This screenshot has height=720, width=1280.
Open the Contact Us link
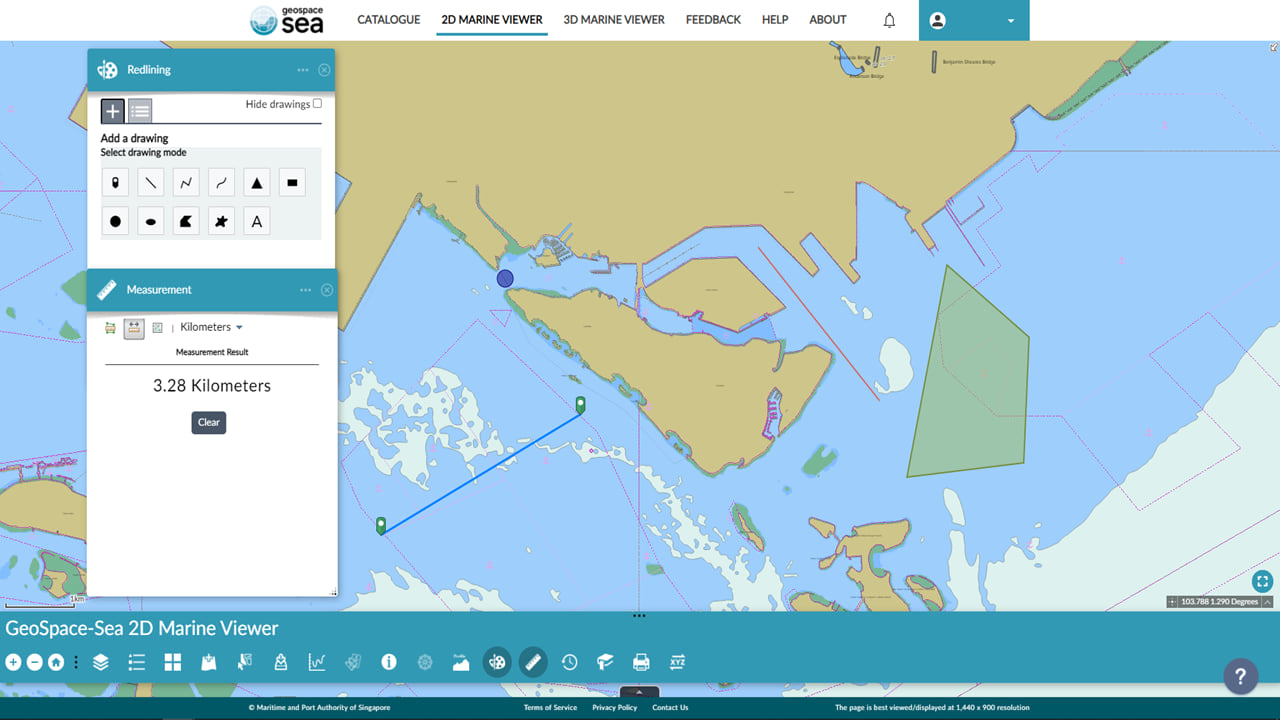(670, 708)
